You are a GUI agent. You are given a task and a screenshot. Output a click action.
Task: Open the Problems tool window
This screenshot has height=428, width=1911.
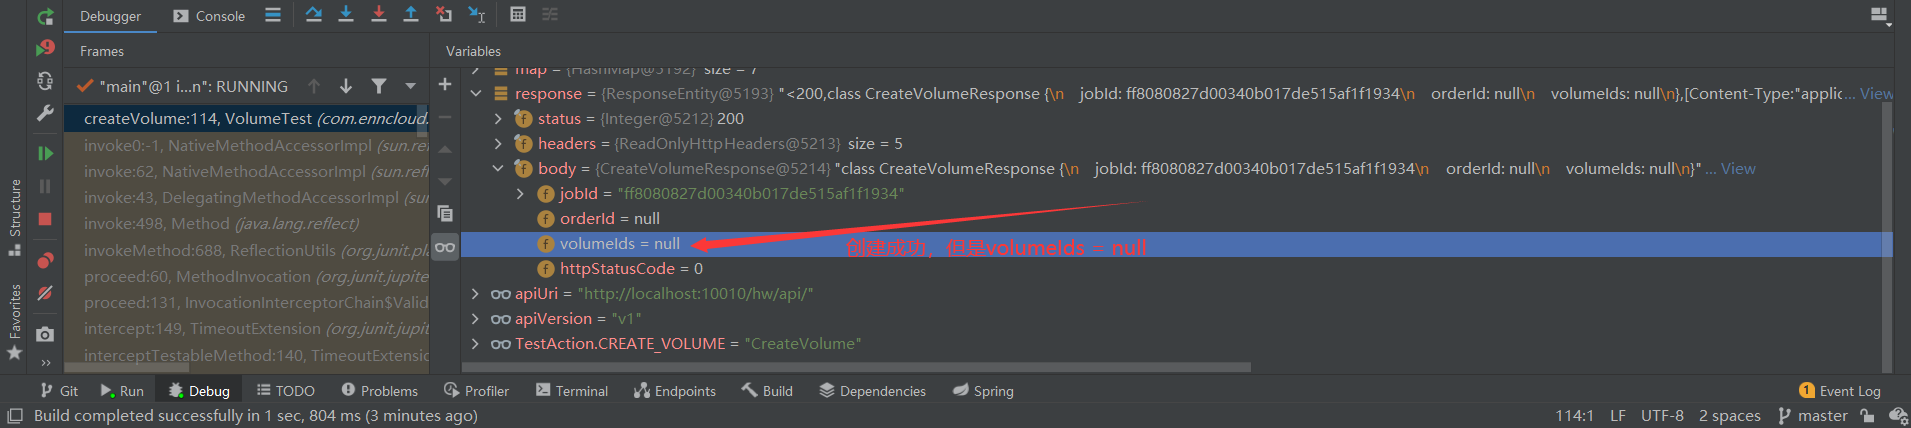(x=379, y=391)
